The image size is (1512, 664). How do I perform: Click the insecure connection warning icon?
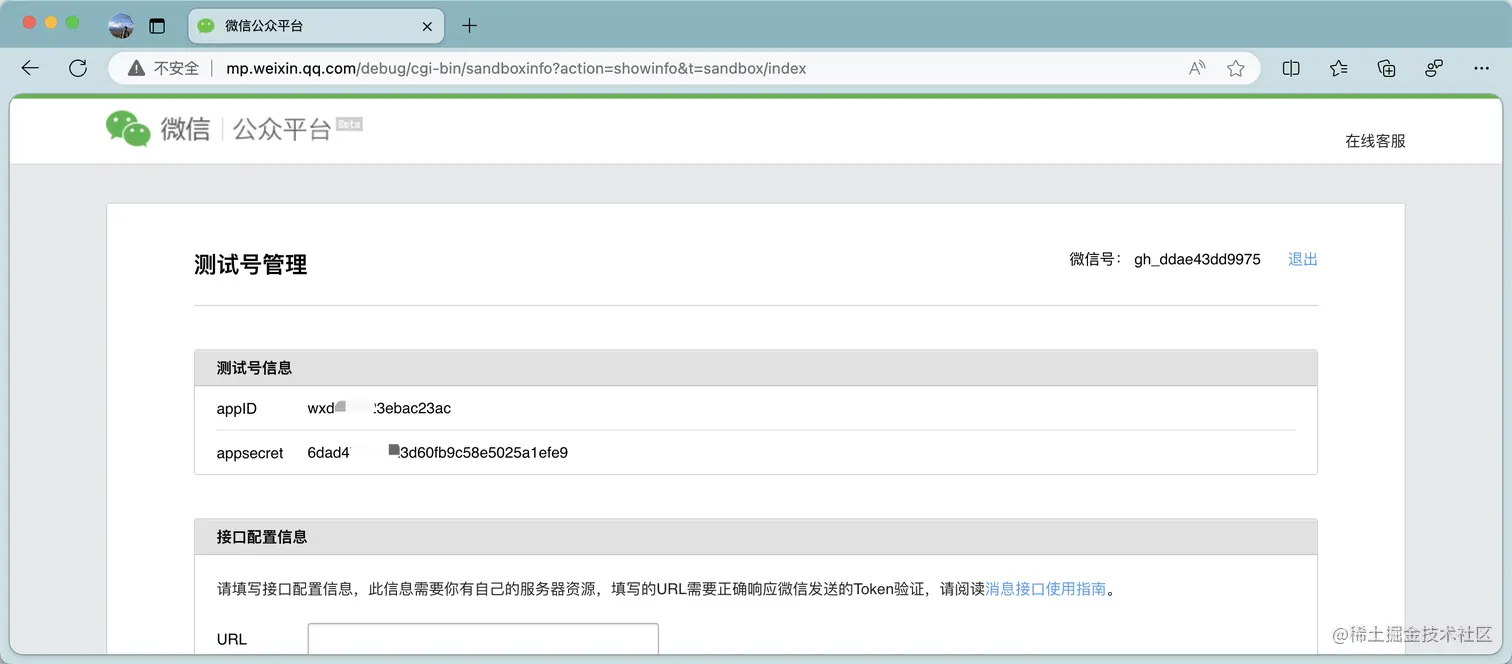point(136,68)
